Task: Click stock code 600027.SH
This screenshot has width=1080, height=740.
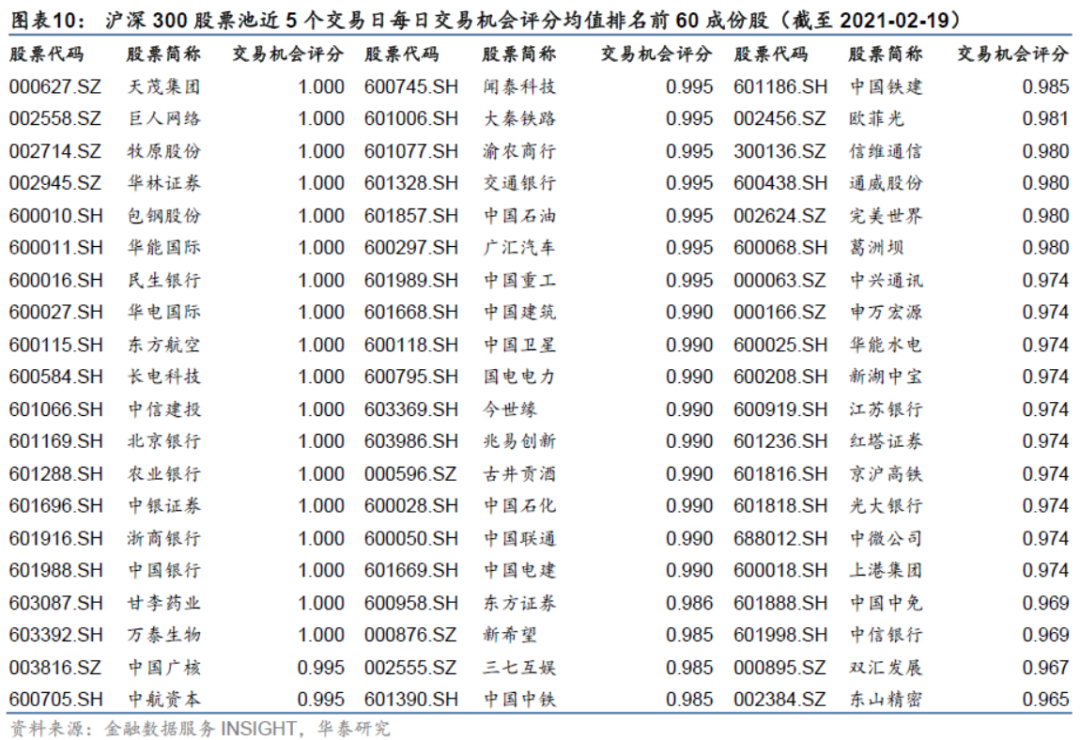Action: (56, 312)
